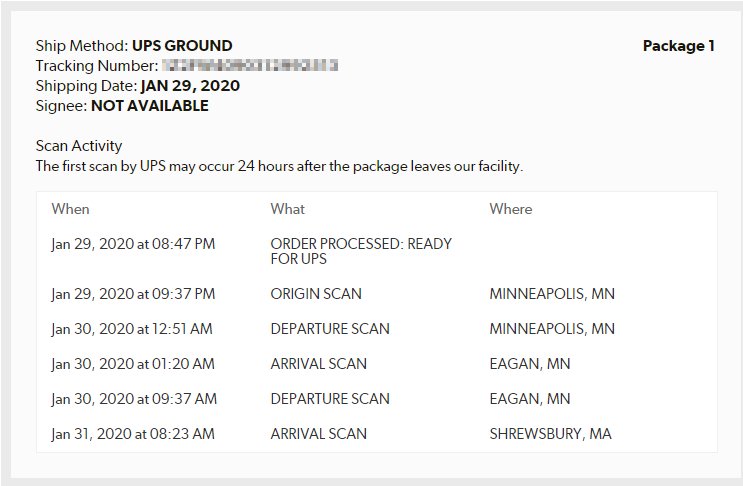Click the blurred tracking number
Image resolution: width=743 pixels, height=486 pixels.
[250, 65]
